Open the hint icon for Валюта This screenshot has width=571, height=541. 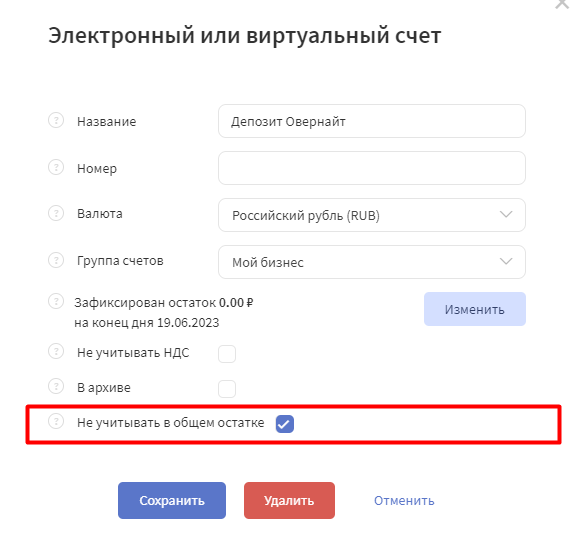(x=56, y=213)
